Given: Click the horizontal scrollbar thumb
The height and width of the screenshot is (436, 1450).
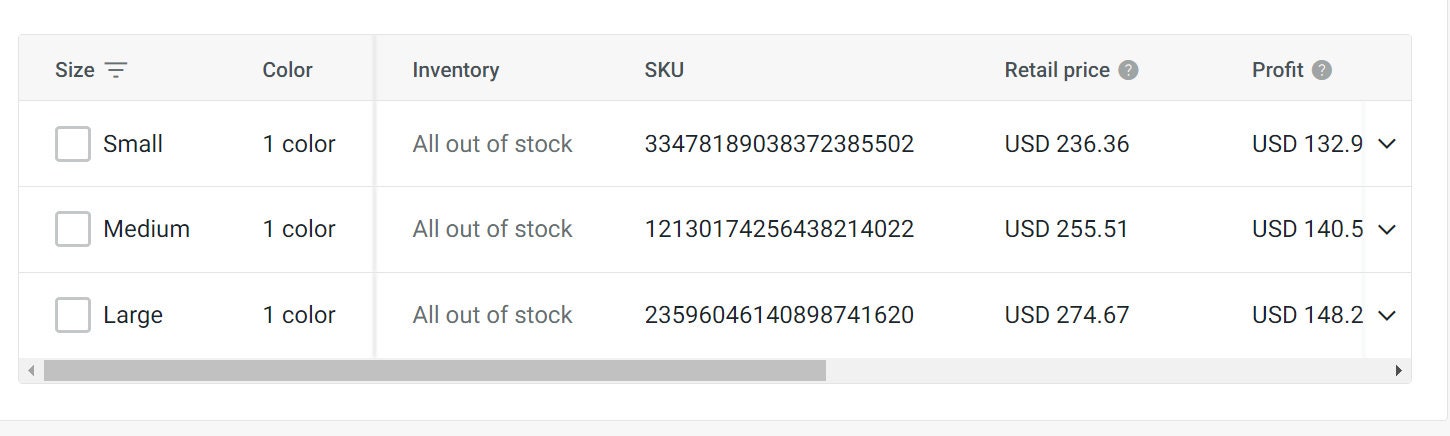Looking at the screenshot, I should 435,371.
